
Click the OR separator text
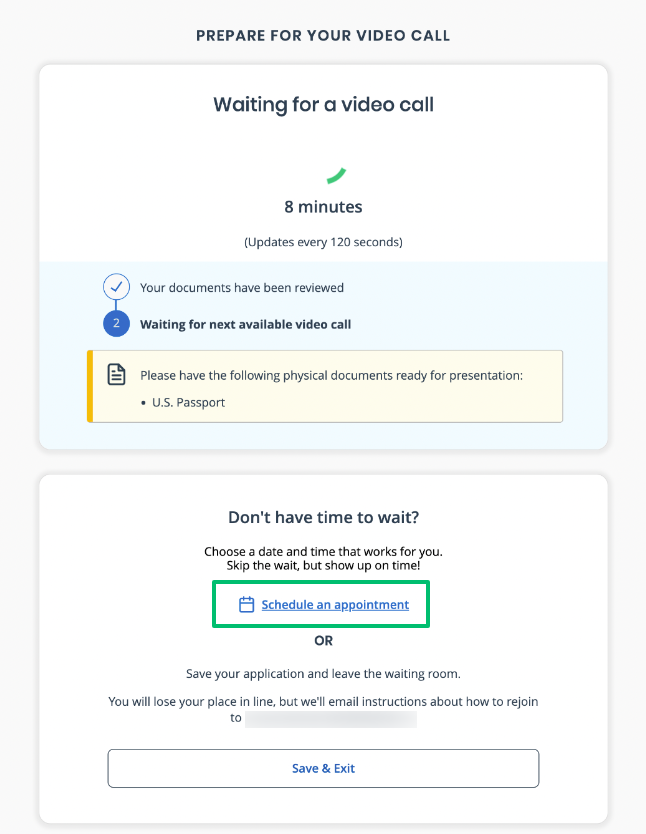tap(323, 640)
